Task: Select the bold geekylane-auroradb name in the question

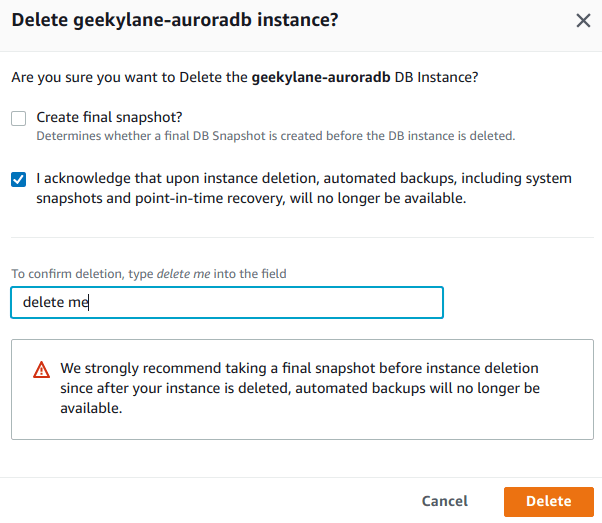Action: click(321, 77)
